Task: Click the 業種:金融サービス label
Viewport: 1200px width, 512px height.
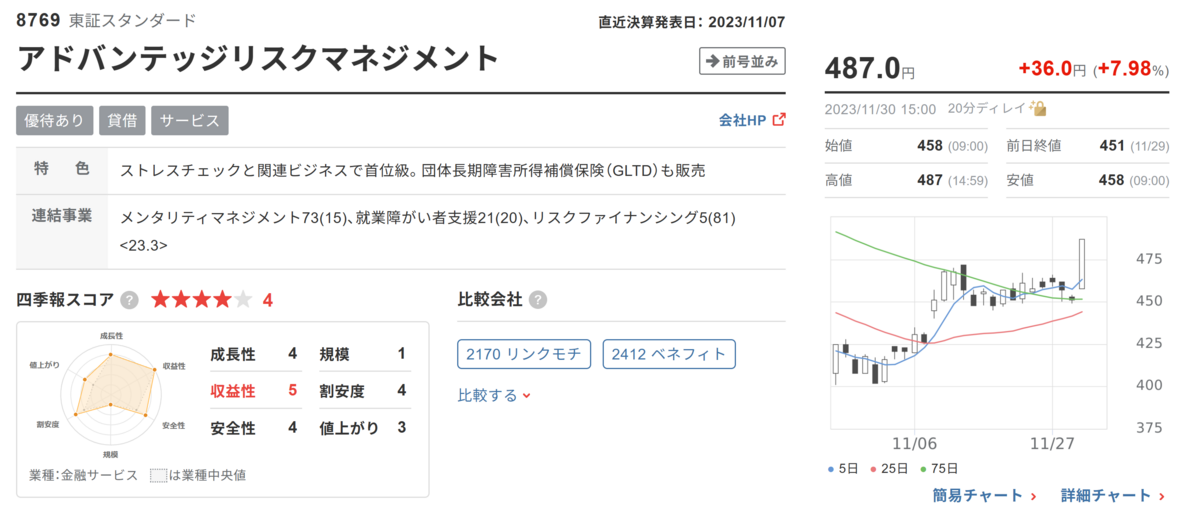Action: (84, 475)
